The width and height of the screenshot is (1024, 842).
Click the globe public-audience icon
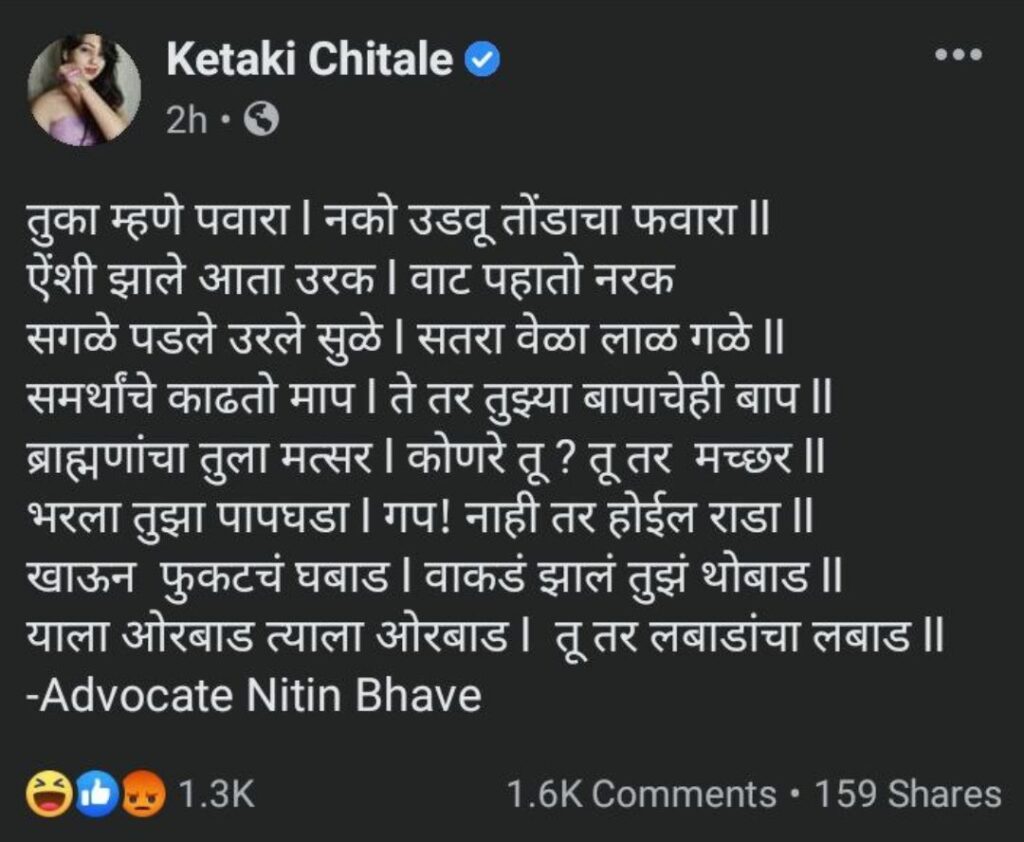pos(262,120)
